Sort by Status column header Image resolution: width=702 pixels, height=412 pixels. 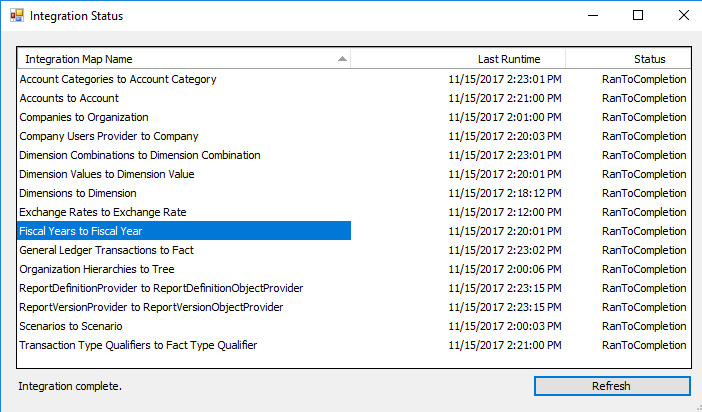coord(628,59)
